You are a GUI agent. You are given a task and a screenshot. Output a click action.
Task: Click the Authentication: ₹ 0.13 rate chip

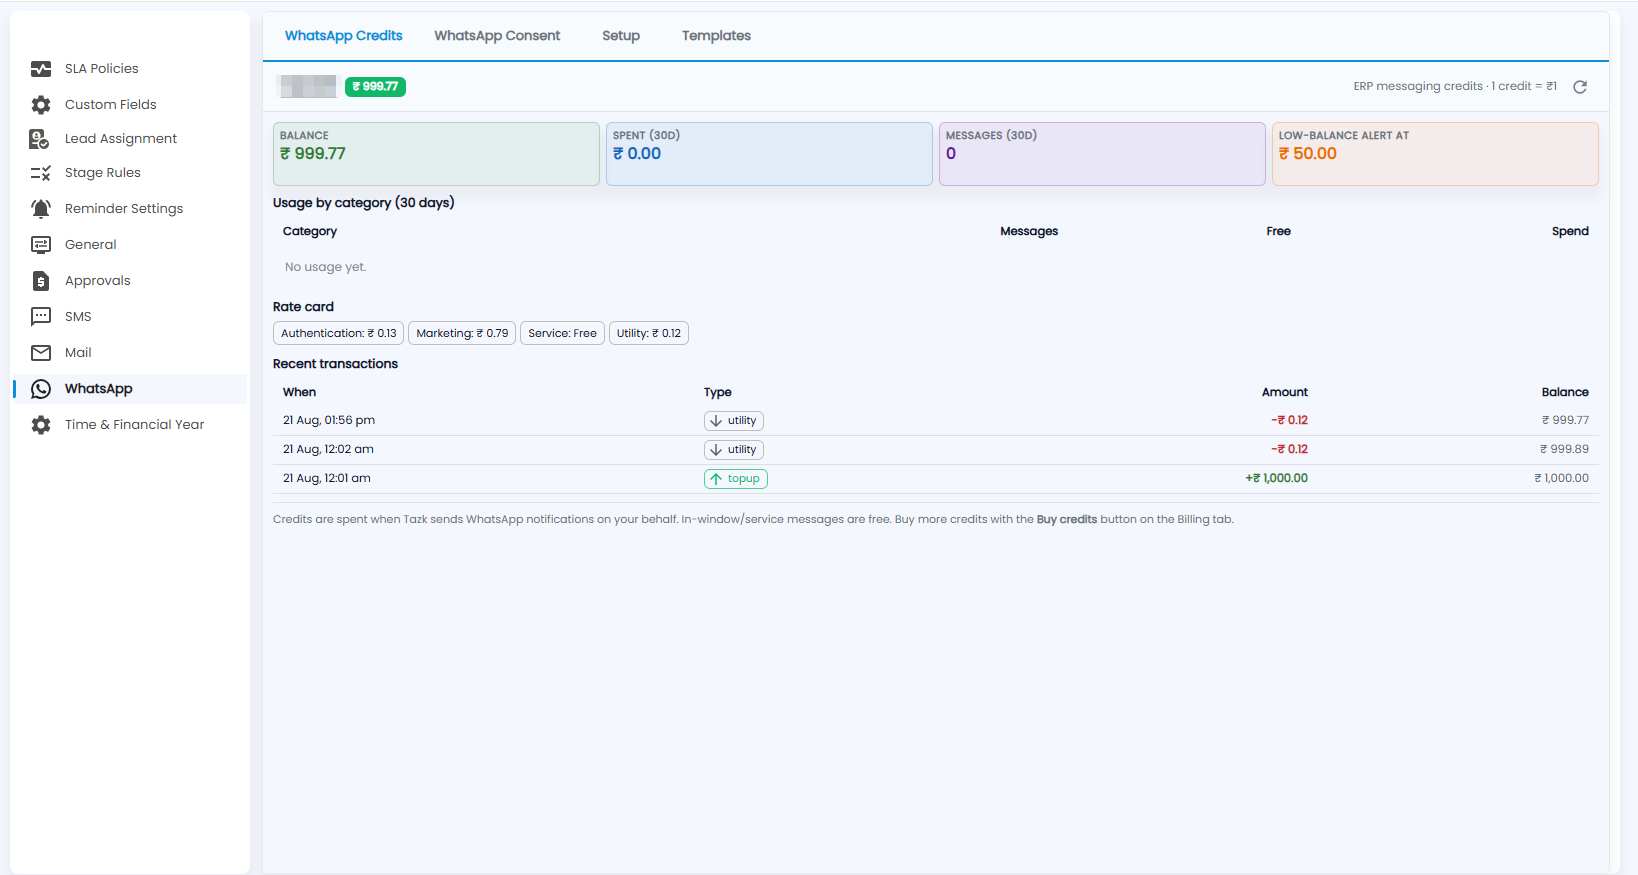[338, 334]
